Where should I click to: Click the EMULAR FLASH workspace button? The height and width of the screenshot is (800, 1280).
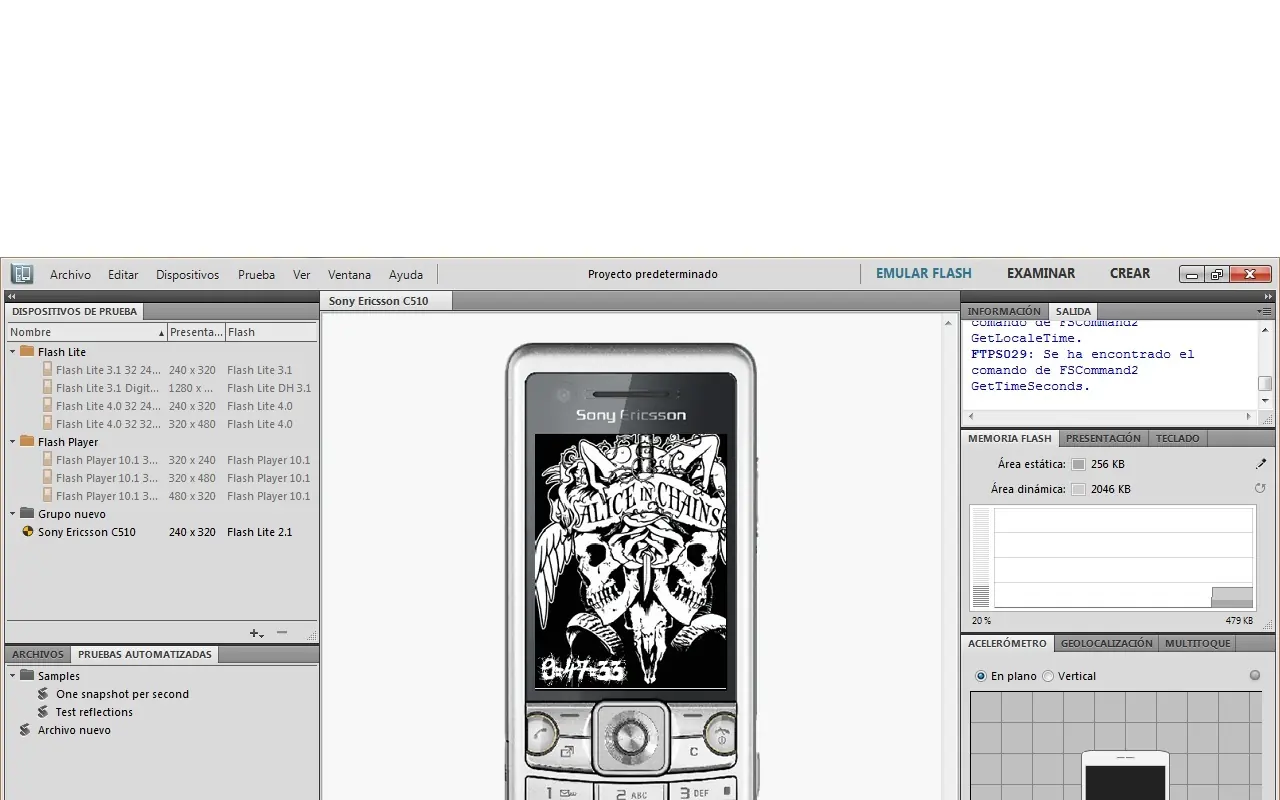924,273
